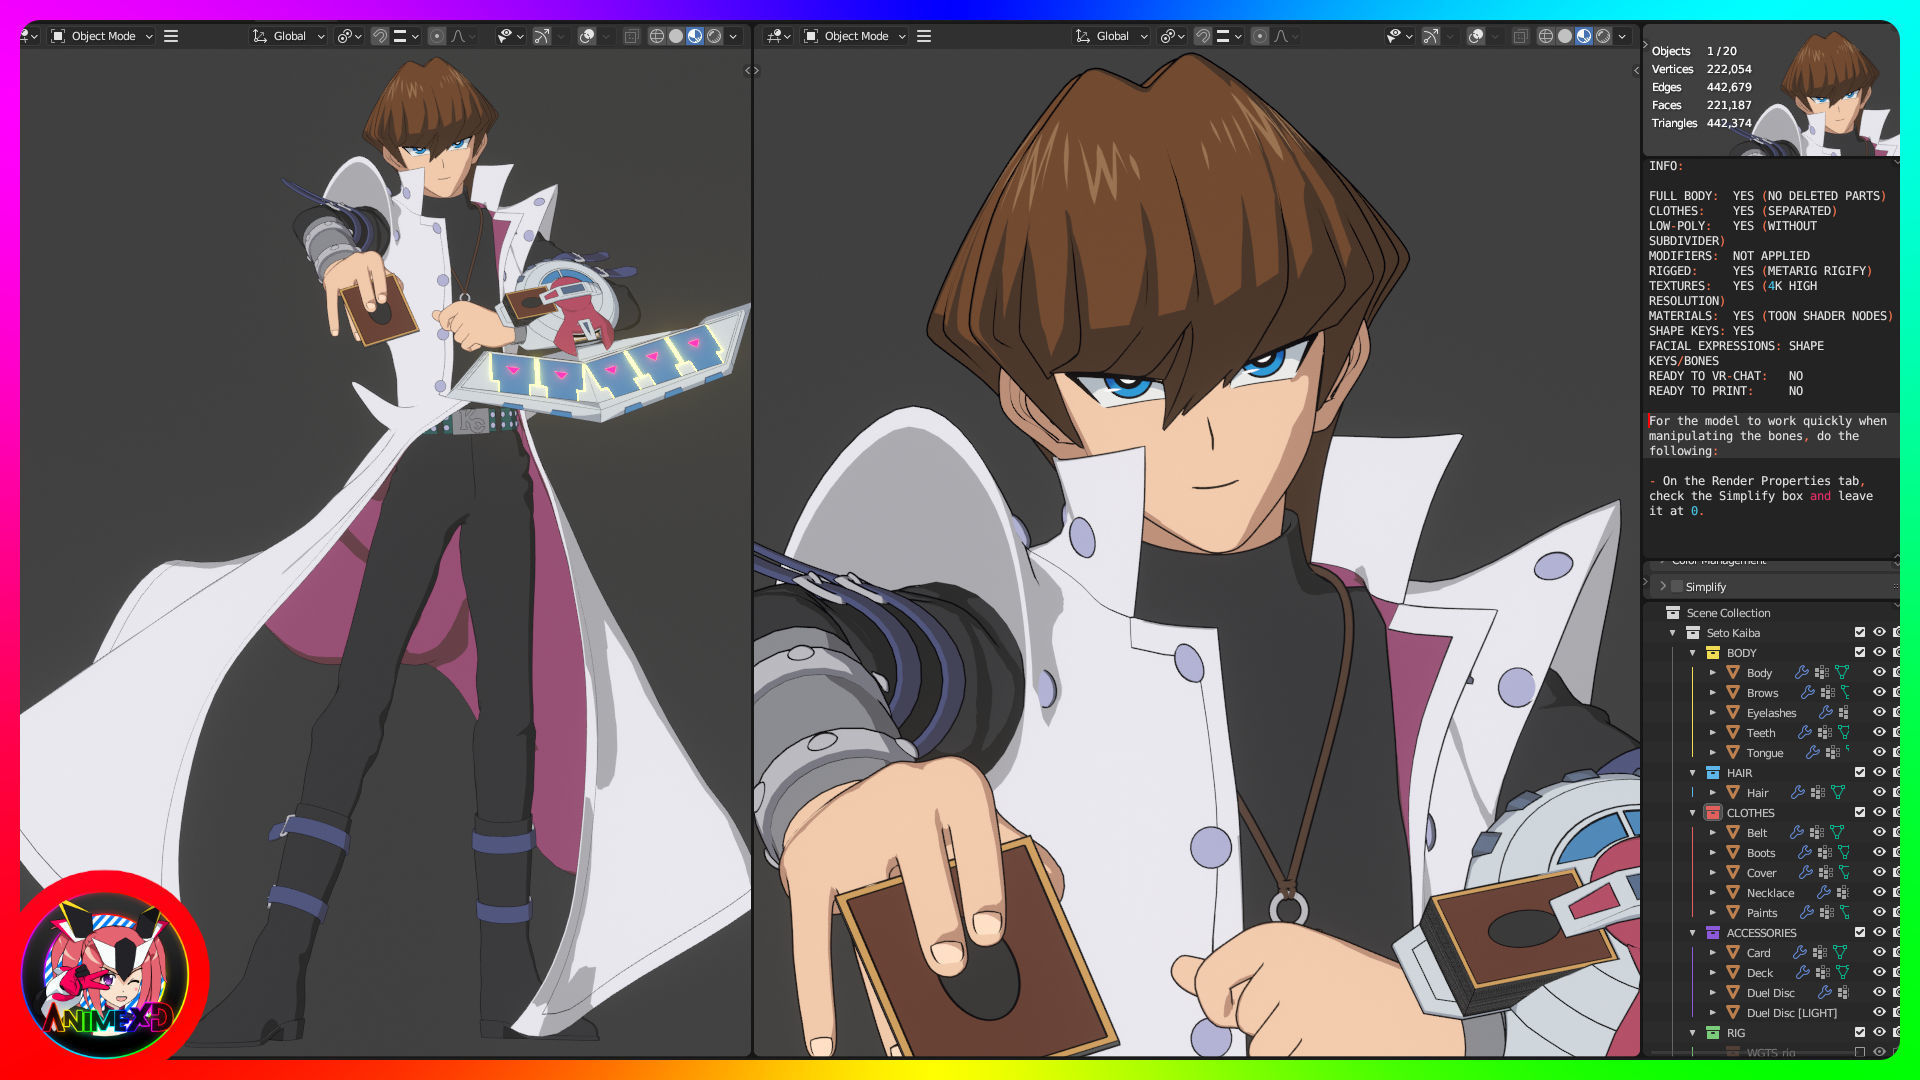Hide the Necklace object in viewport
This screenshot has height=1080, width=1920.
tap(1879, 892)
